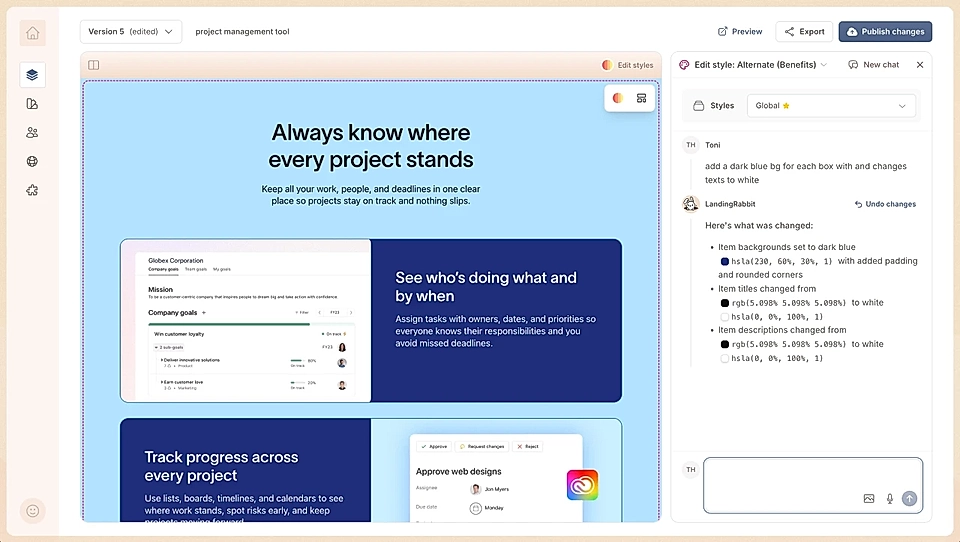Click Edit styles in canvas header
This screenshot has height=542, width=960.
pyautogui.click(x=628, y=65)
